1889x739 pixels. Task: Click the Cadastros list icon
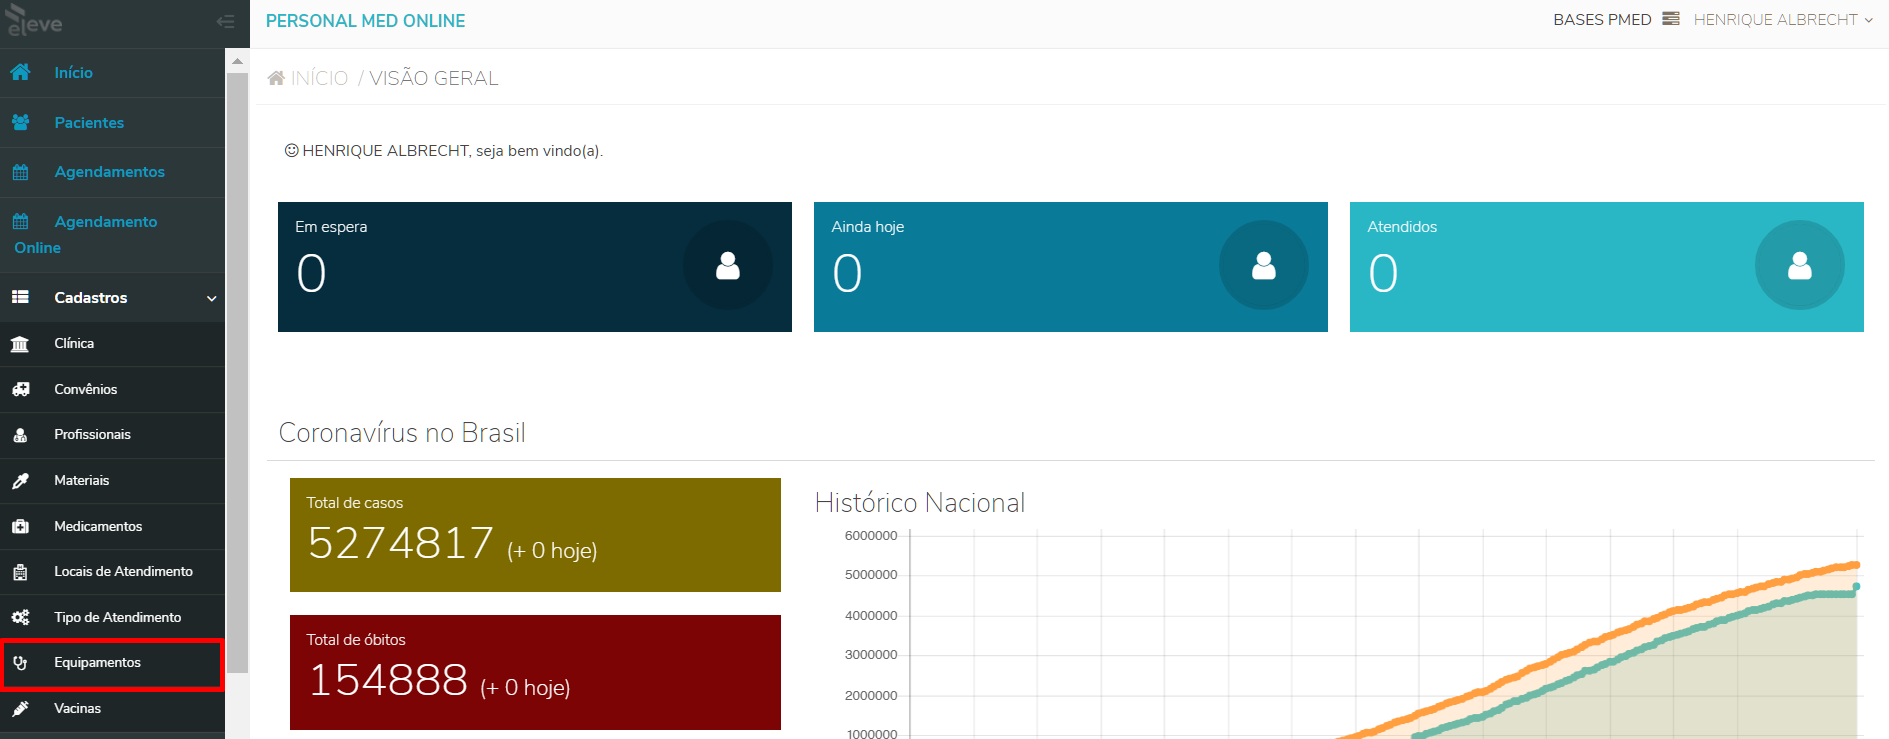pyautogui.click(x=20, y=297)
